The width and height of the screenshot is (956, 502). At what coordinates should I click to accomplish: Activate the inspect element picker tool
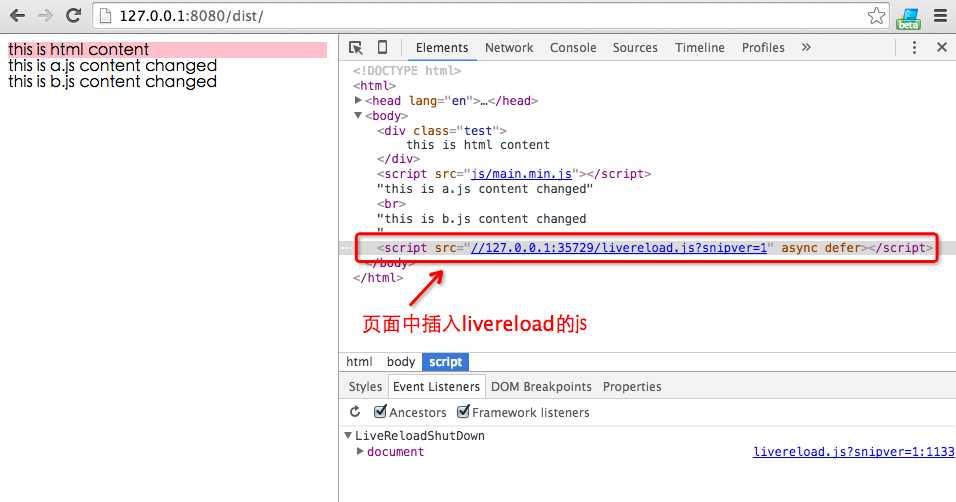tap(355, 48)
